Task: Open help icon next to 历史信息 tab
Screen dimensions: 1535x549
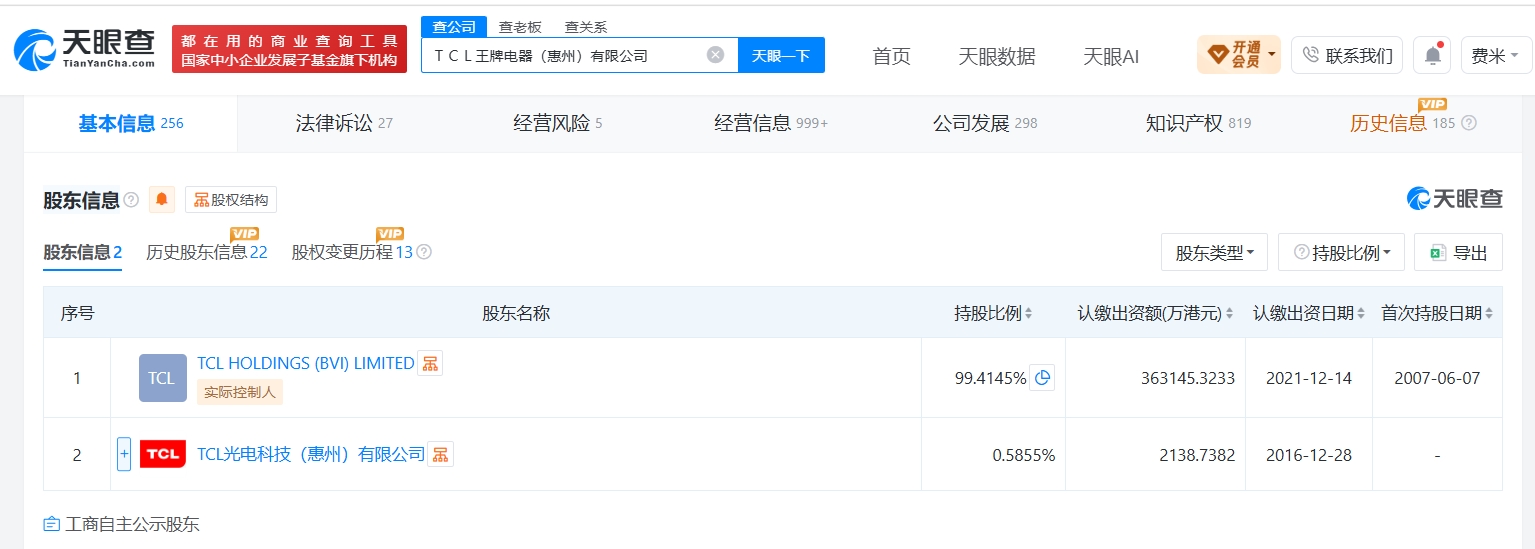Action: [1469, 123]
